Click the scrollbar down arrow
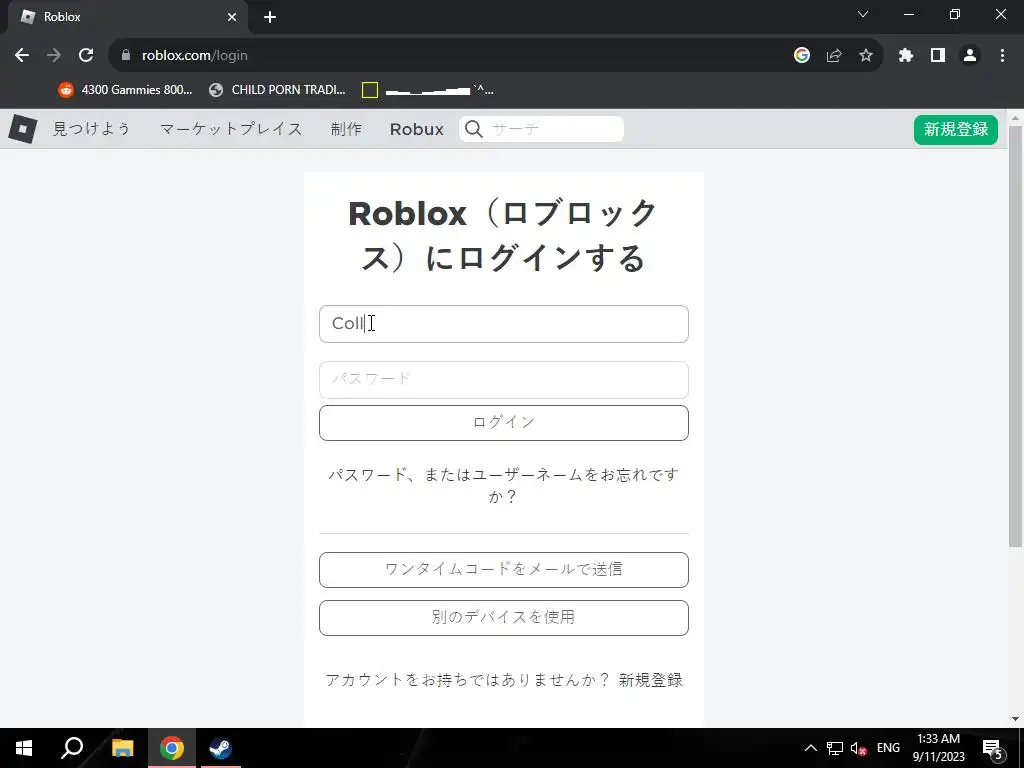Image resolution: width=1024 pixels, height=768 pixels. coord(1015,719)
